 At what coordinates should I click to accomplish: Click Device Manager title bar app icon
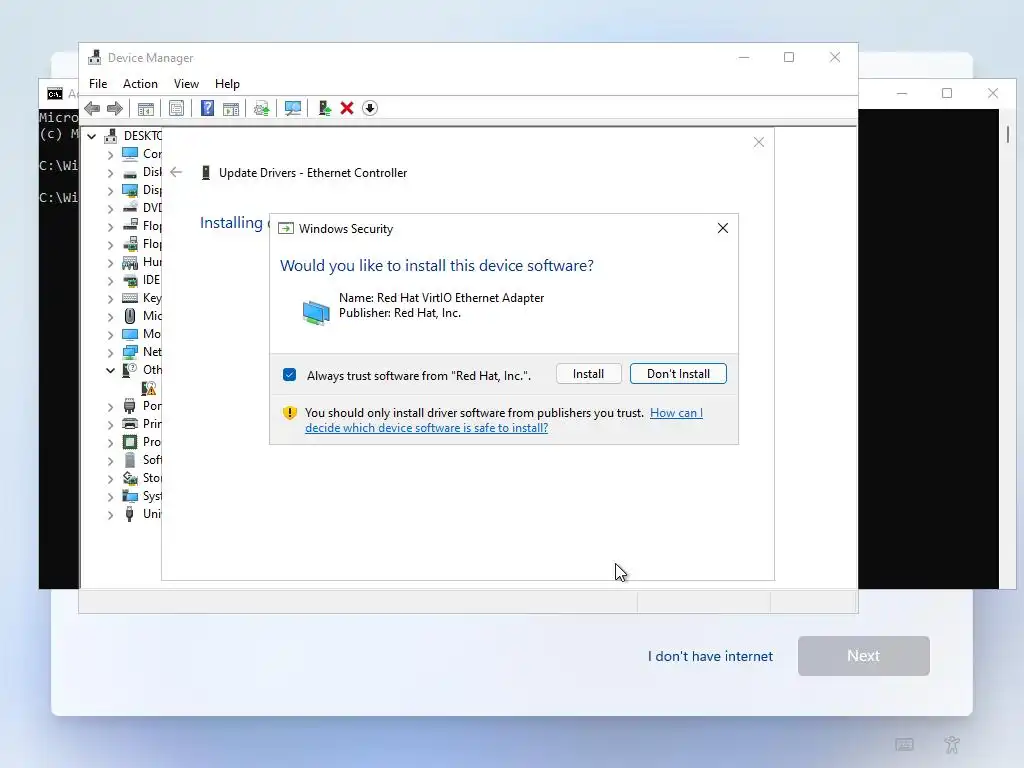coord(95,57)
